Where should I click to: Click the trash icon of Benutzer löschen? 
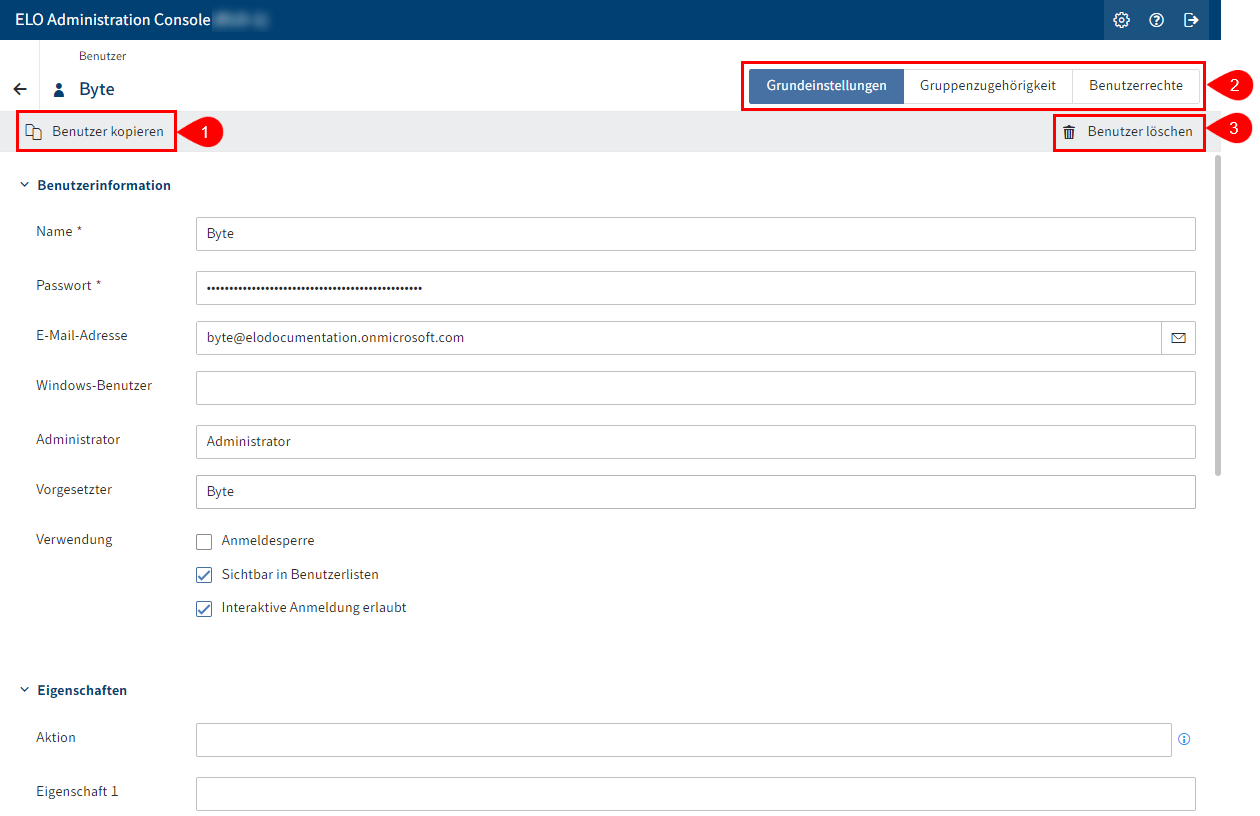click(x=1070, y=131)
